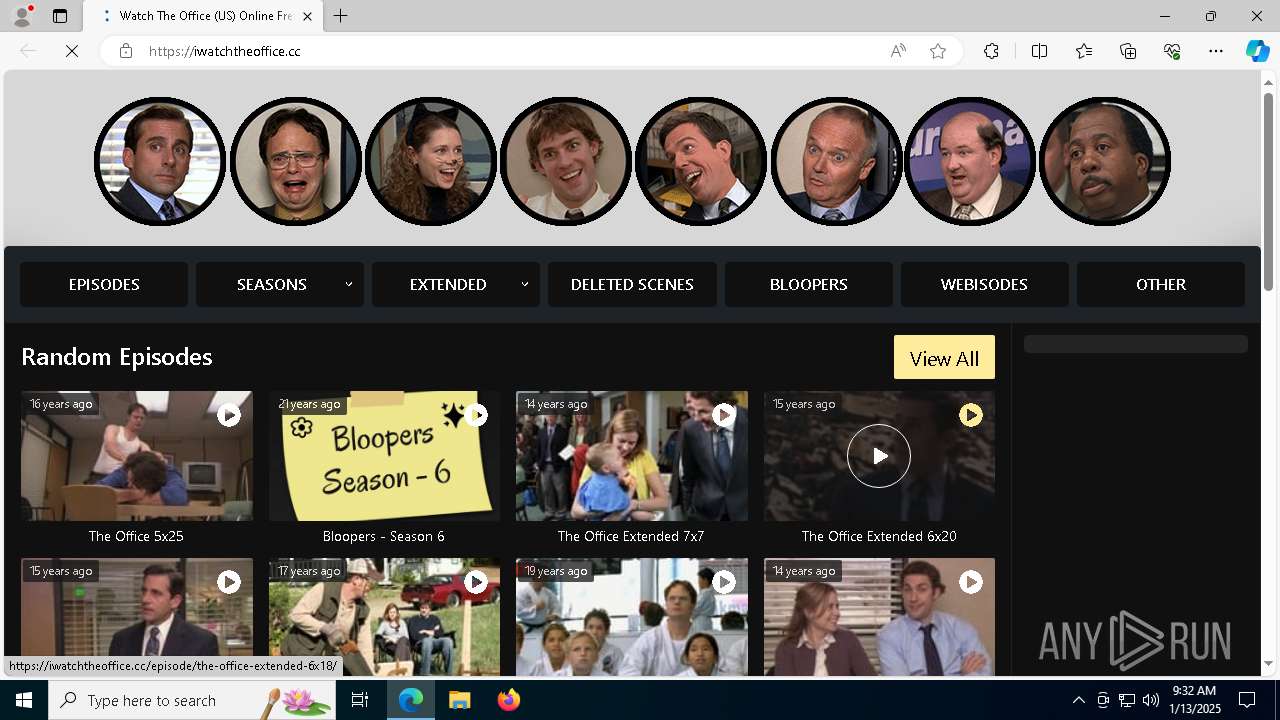Viewport: 1280px width, 720px height.
Task: Open DELETED SCENES menu item
Action: [632, 284]
